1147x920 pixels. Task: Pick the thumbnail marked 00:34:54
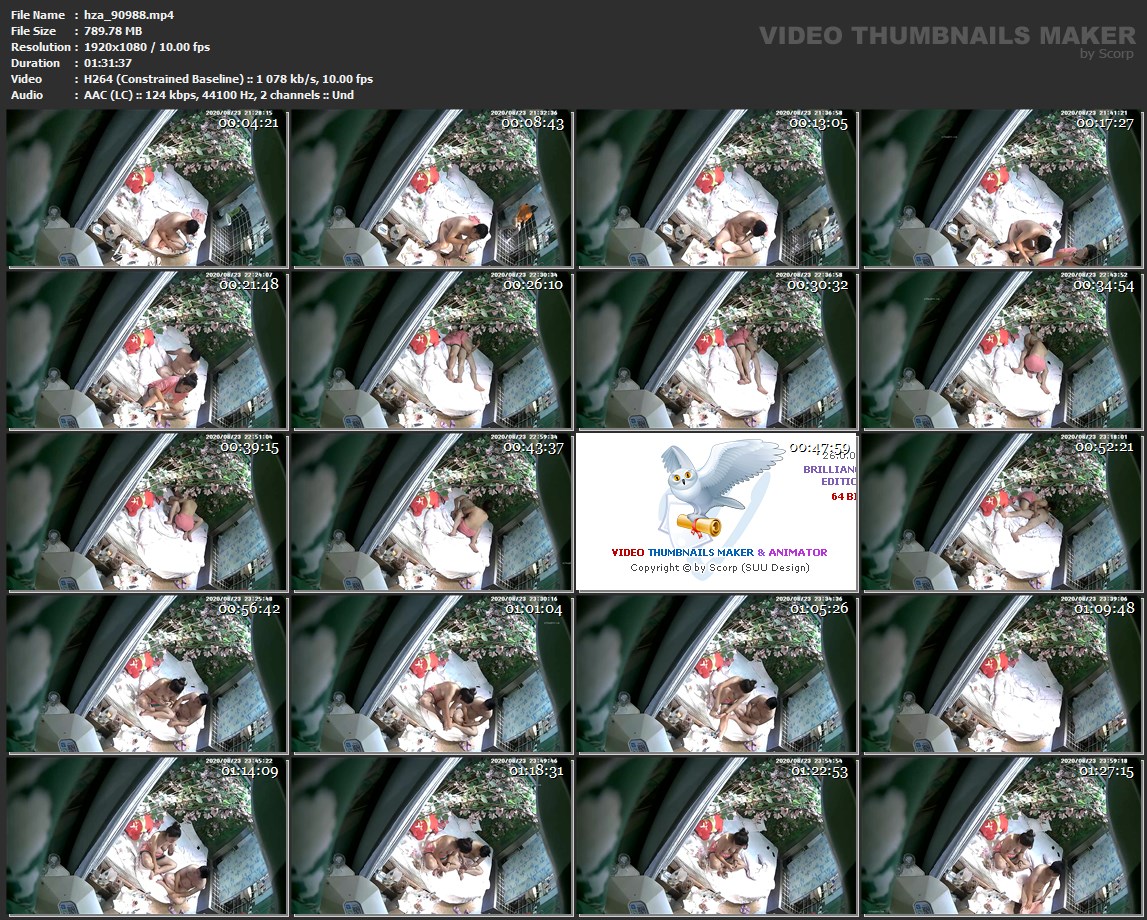[x=1001, y=350]
